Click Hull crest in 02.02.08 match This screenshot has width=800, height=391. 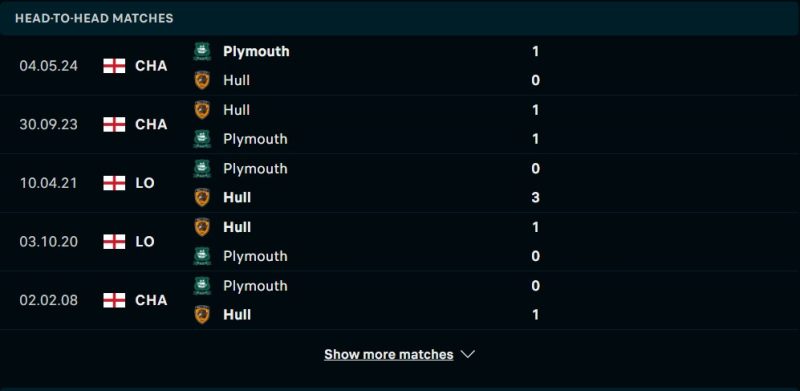202,314
